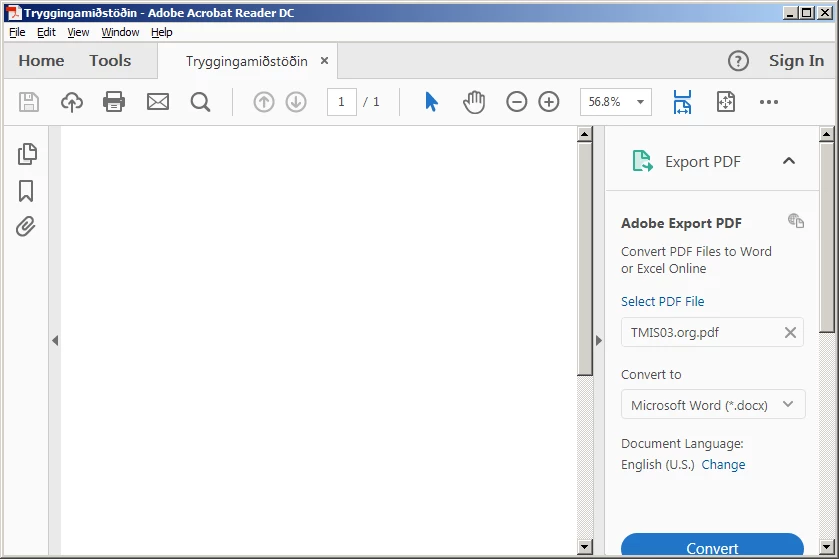The image size is (839, 559).
Task: Collapse the right tools pane arrow
Action: coord(599,340)
